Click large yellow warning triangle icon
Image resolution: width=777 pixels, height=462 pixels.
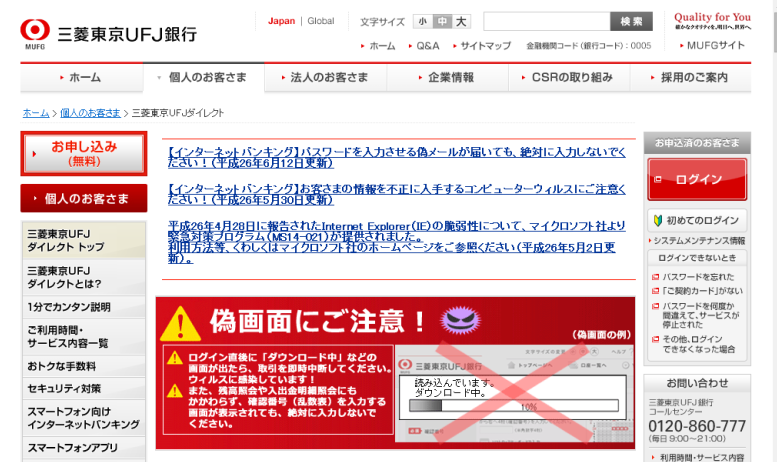point(180,324)
